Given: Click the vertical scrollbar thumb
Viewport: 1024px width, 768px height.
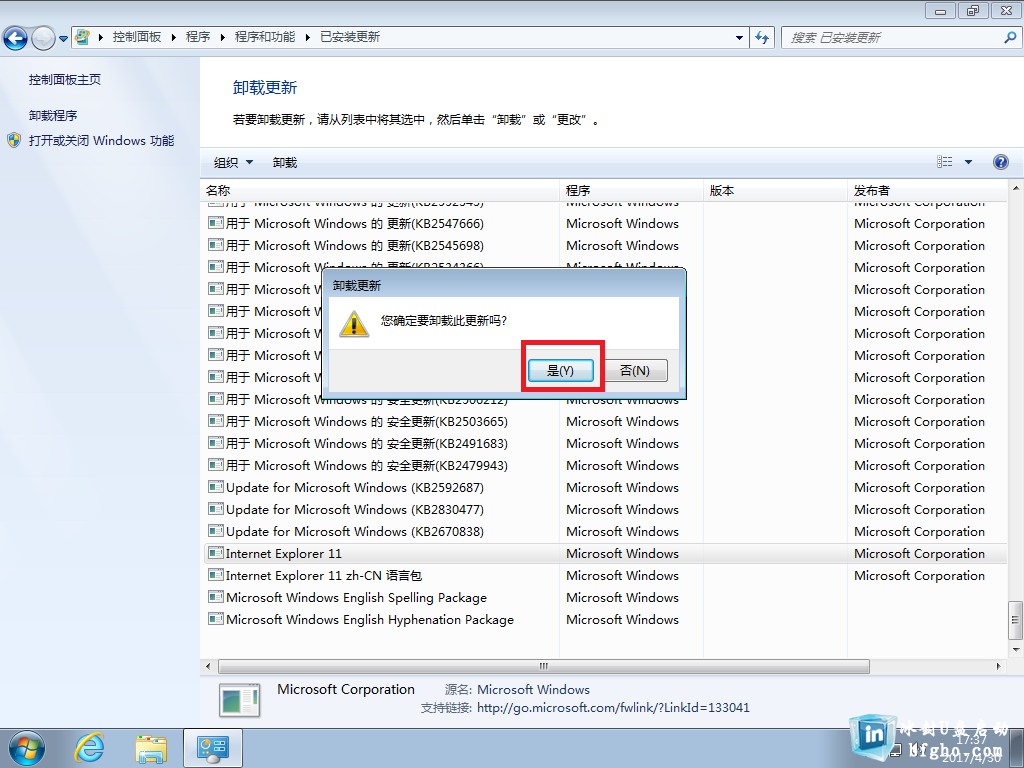Looking at the screenshot, I should [1016, 619].
